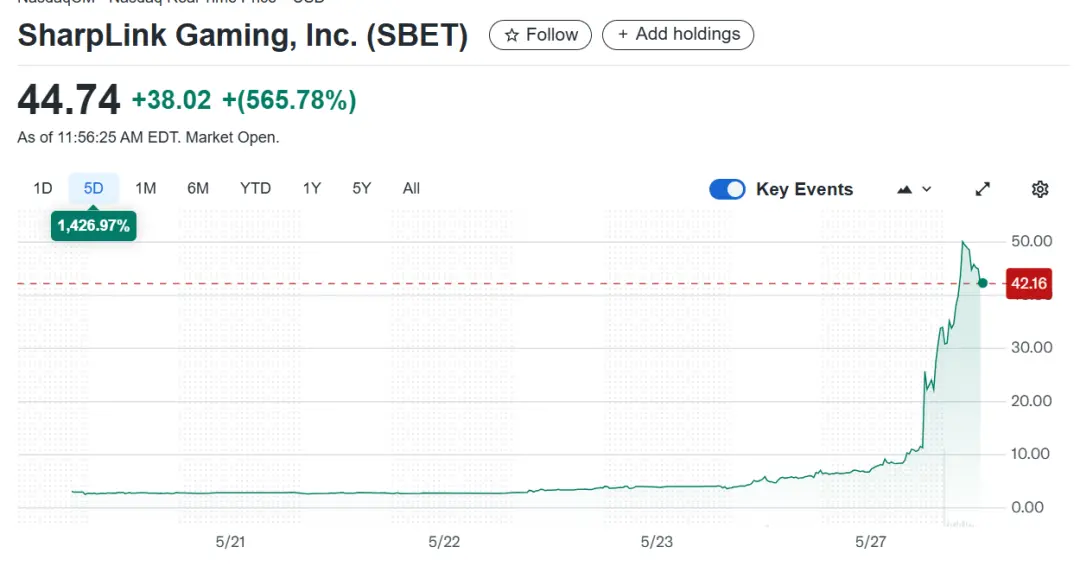Select the 5D time range
Viewport: 1080px width, 566px height.
pos(94,188)
